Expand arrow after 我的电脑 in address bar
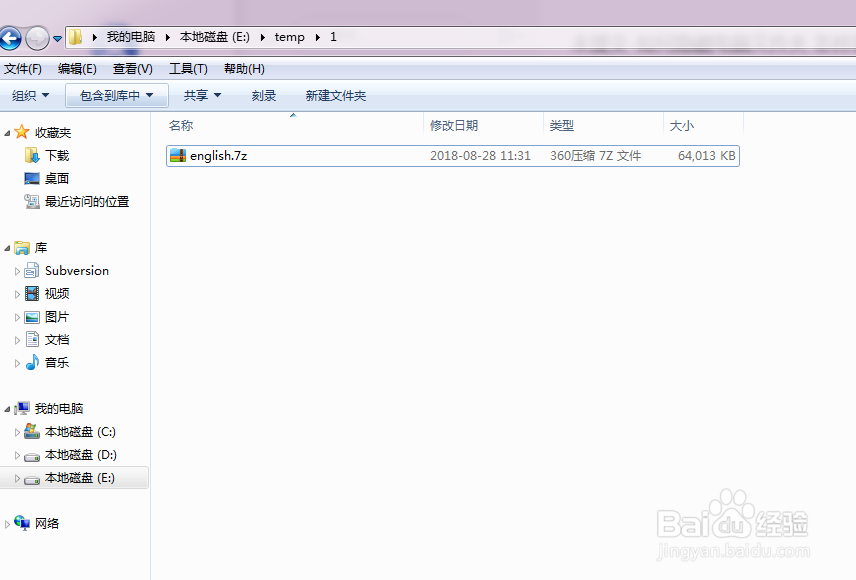 click(x=168, y=37)
